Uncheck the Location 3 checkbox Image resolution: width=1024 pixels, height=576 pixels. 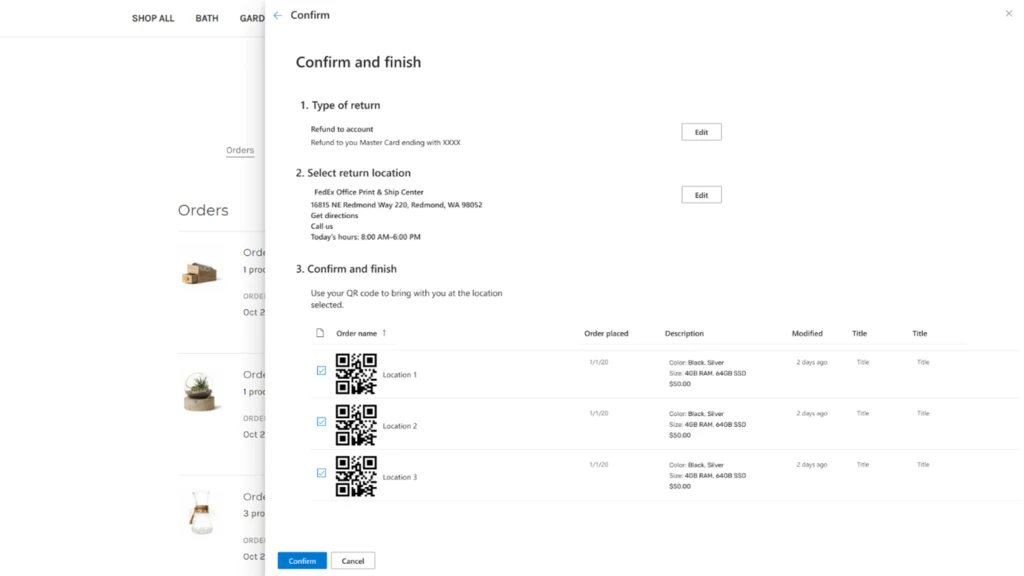(321, 472)
